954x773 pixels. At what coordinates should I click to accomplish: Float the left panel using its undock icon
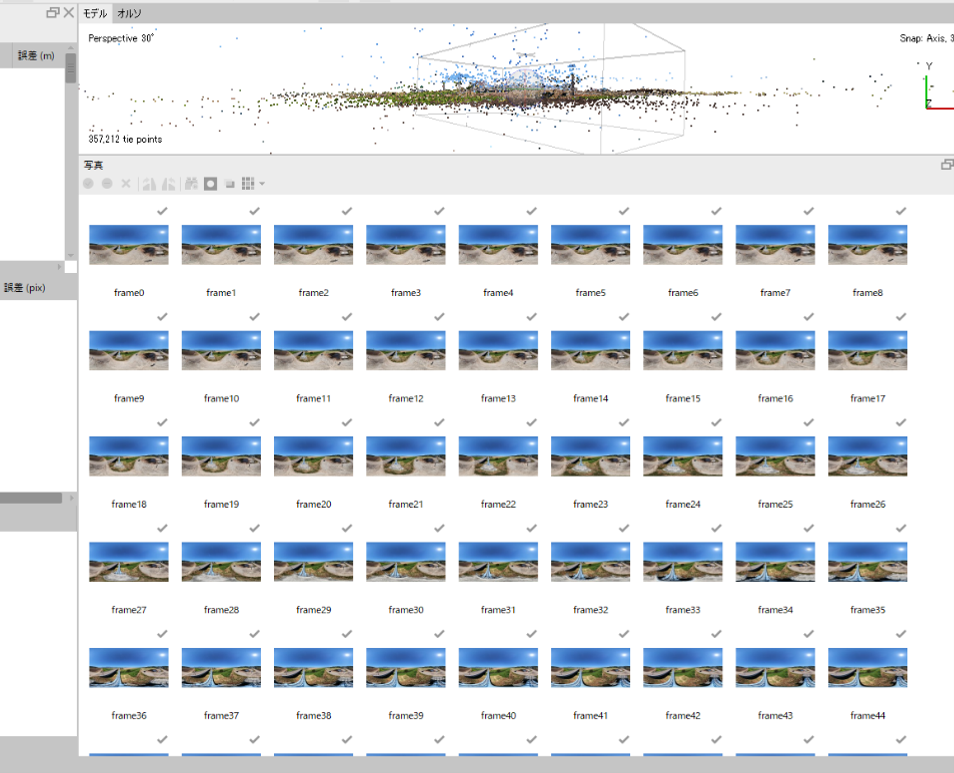pyautogui.click(x=53, y=12)
